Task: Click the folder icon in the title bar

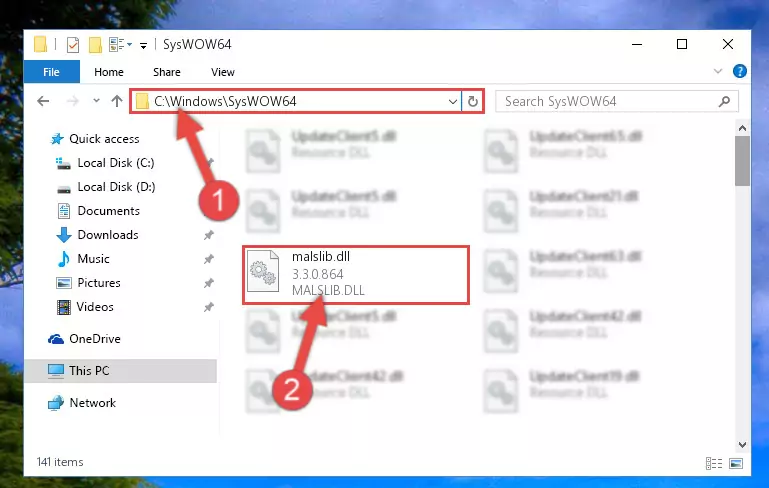Action: (41, 44)
